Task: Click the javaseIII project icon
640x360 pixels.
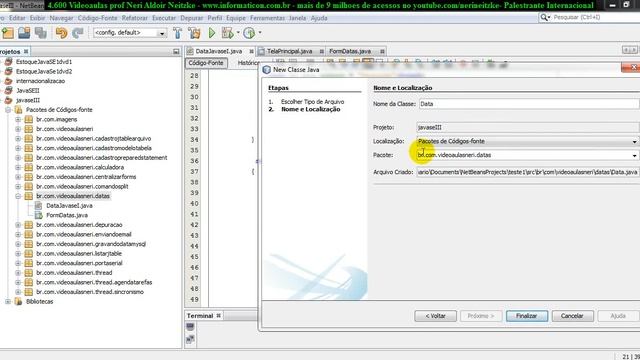Action: click(9, 100)
